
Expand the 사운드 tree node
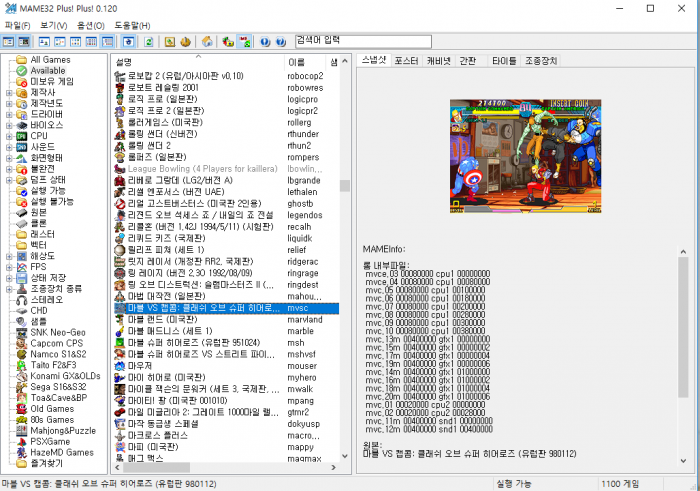(9, 147)
